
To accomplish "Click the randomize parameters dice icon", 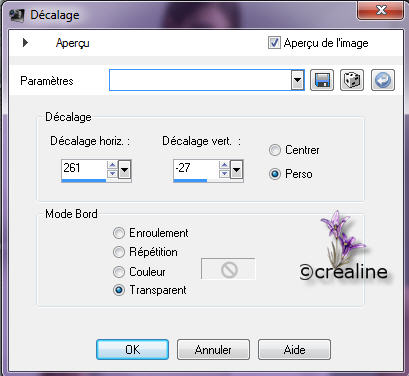I will (x=352, y=80).
